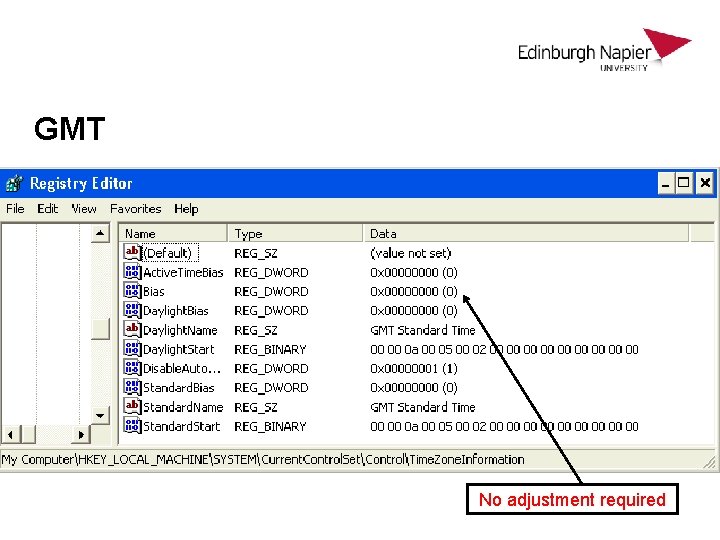Image resolution: width=720 pixels, height=540 pixels.
Task: Click the tree pane scroll left arrow
Action: pyautogui.click(x=10, y=434)
